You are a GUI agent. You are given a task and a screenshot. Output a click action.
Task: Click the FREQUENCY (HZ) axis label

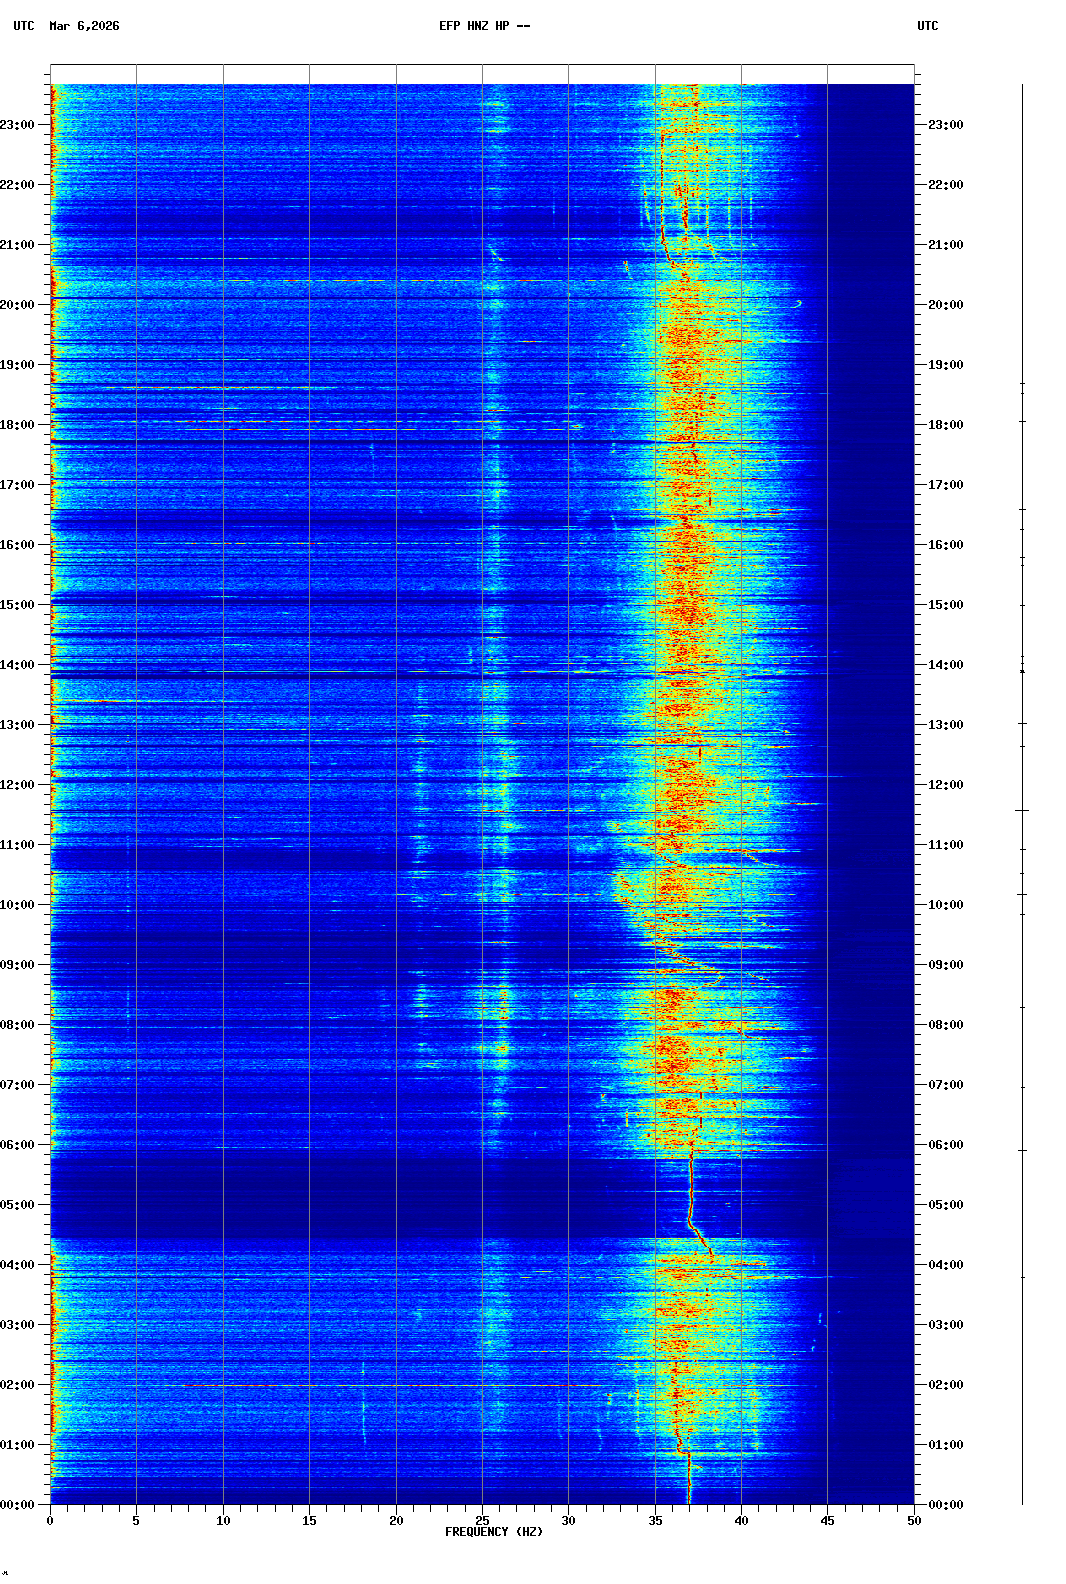493,1532
